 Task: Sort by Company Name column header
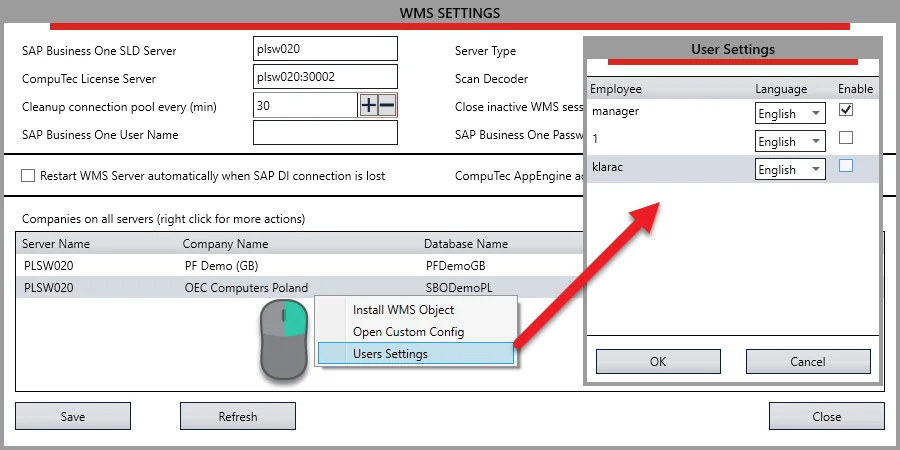click(x=225, y=244)
